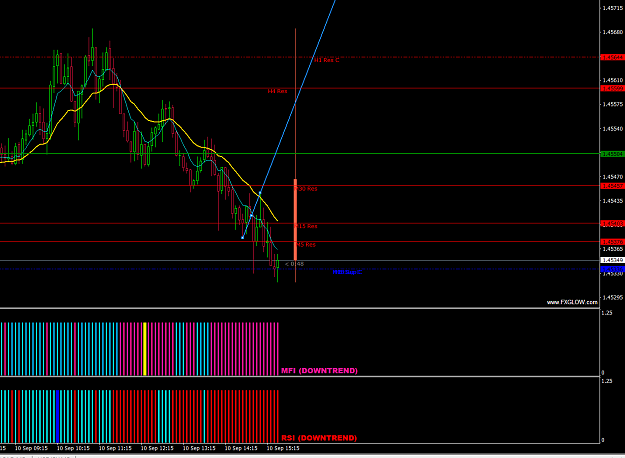Click the MFI (DOWNTREND) indicator label
The height and width of the screenshot is (458, 625).
point(319,370)
